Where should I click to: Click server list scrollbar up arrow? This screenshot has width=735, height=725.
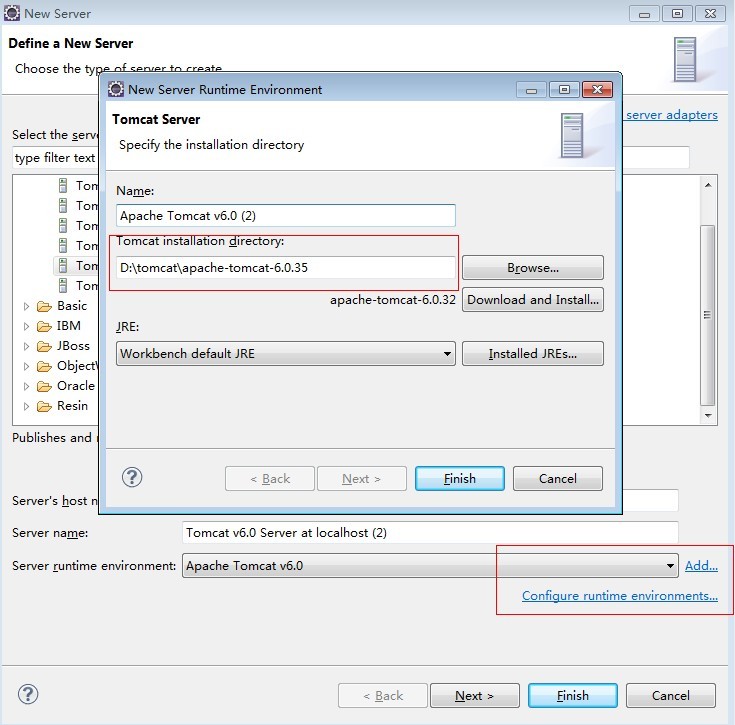[708, 185]
